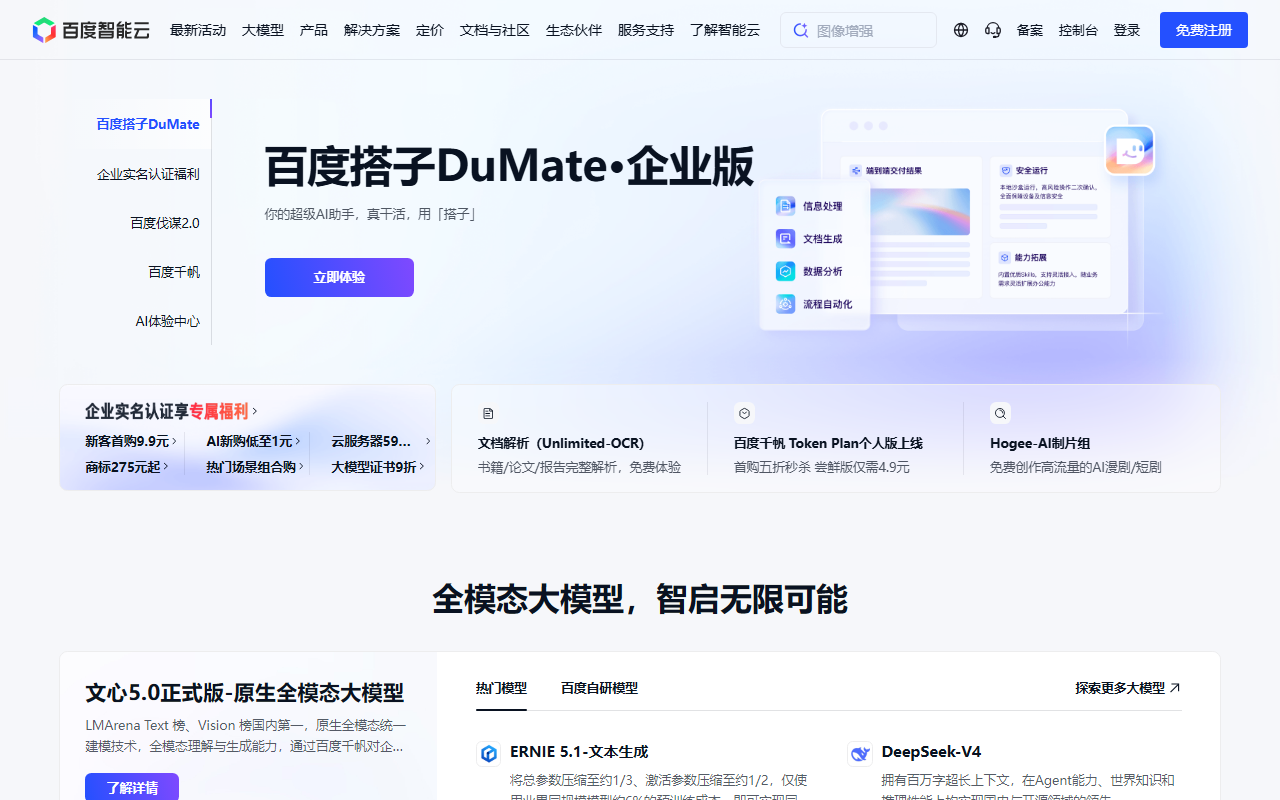This screenshot has width=1280, height=800.
Task: Expand 企业实名认证享专属福利 chevron link
Action: [x=171, y=411]
